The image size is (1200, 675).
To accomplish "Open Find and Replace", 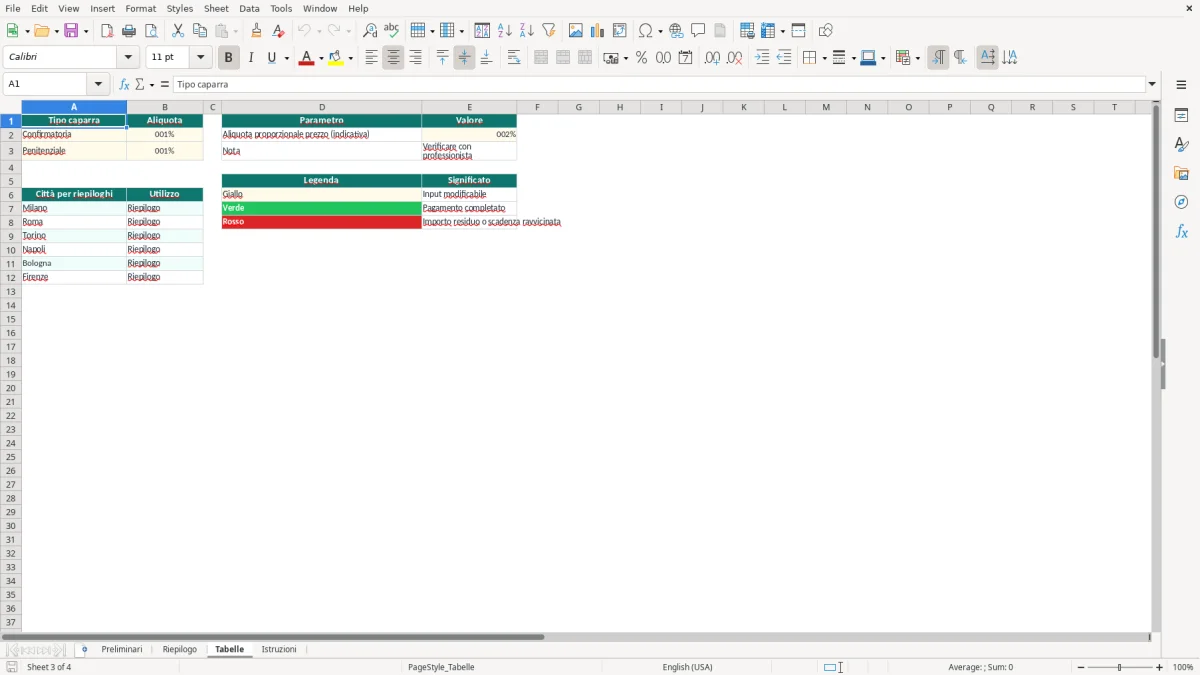I will pos(370,31).
